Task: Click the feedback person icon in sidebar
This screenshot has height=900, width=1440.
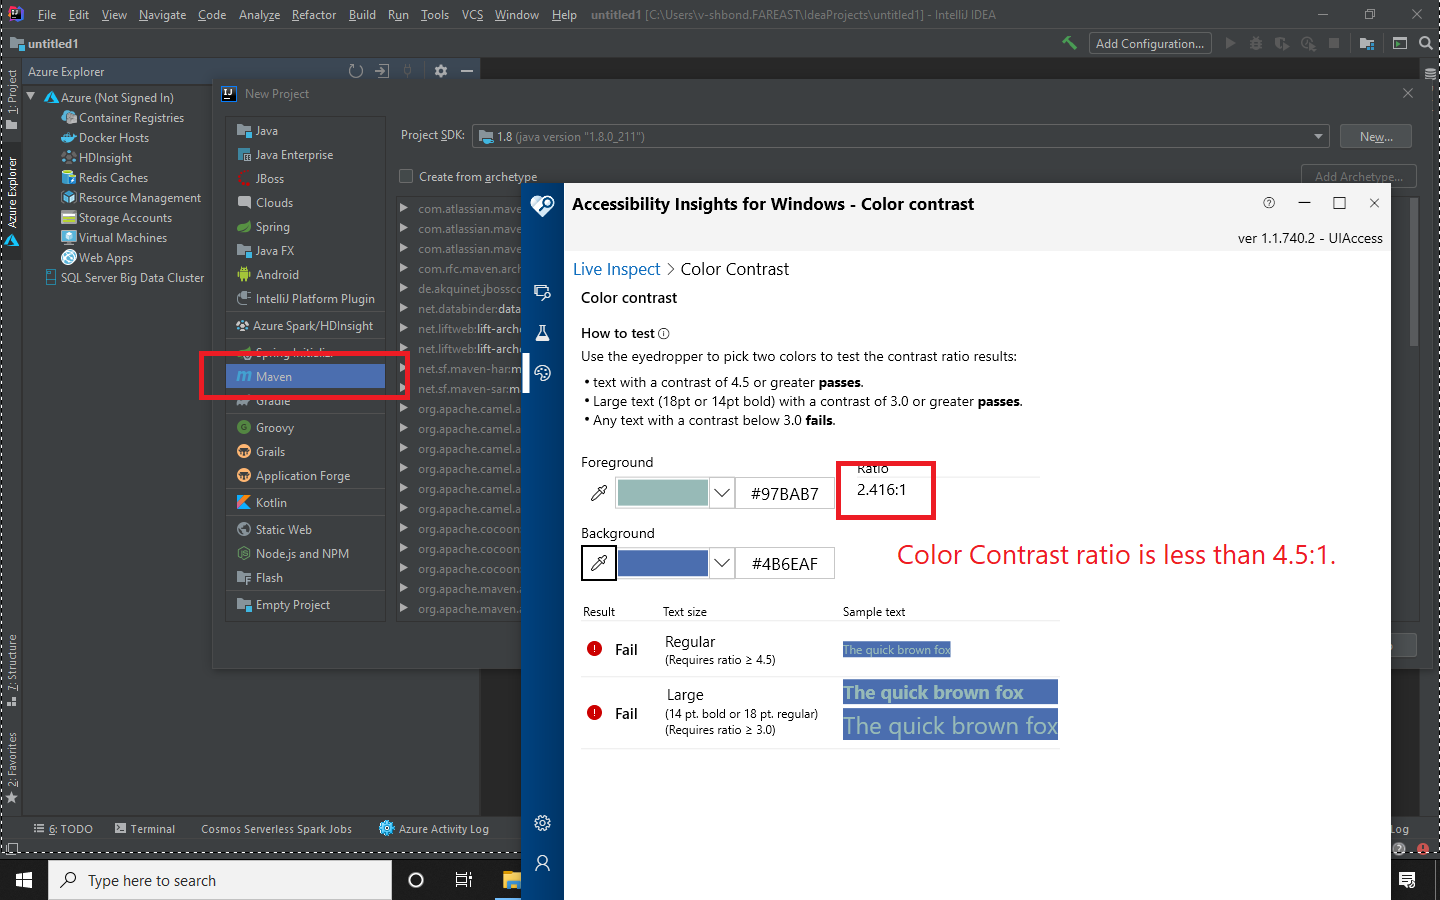Action: click(542, 862)
